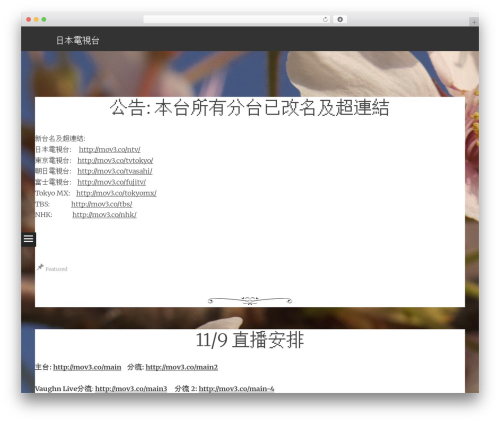Click the yellow minimize window button
The image size is (500, 423).
tap(36, 20)
